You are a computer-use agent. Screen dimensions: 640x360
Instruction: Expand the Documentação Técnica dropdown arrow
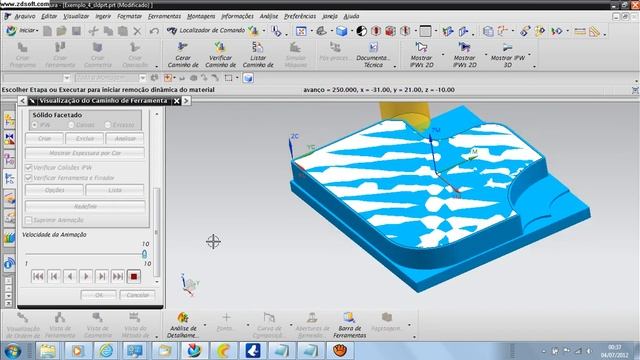coord(395,67)
